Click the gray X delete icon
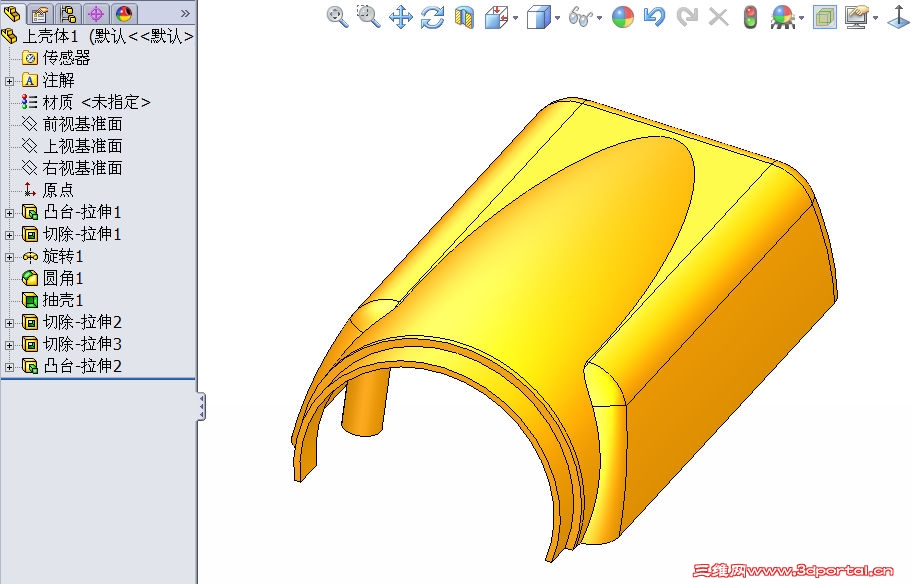913x584 pixels. (719, 17)
